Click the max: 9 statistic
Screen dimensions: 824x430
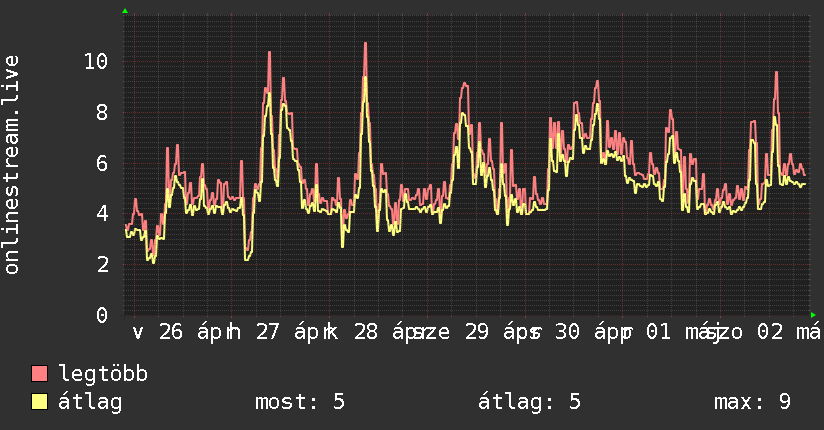753,402
